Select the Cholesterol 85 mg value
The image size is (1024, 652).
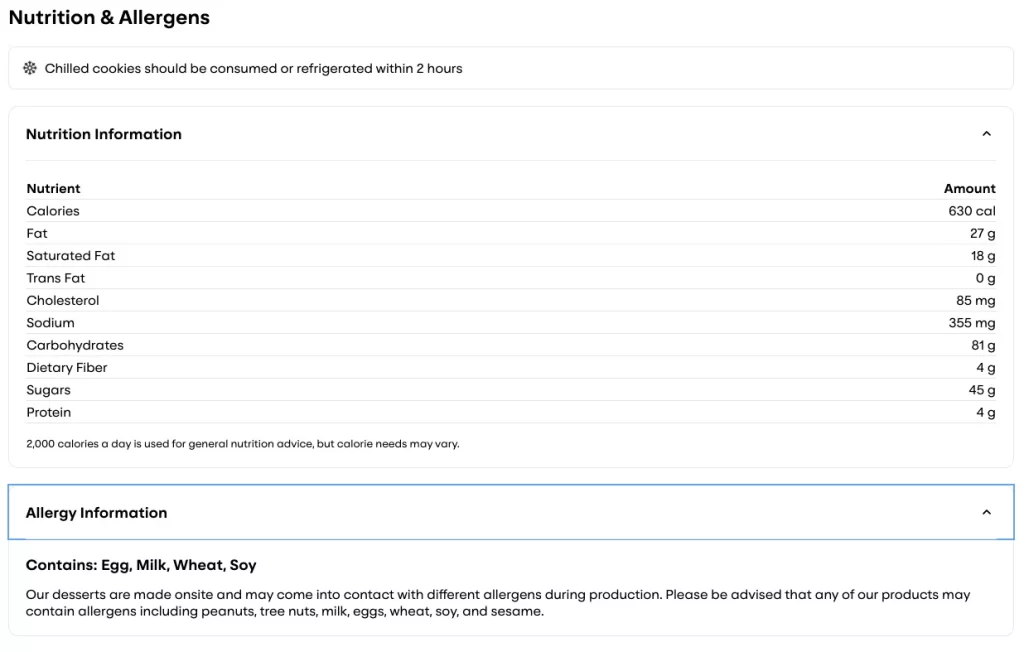pyautogui.click(x=975, y=300)
